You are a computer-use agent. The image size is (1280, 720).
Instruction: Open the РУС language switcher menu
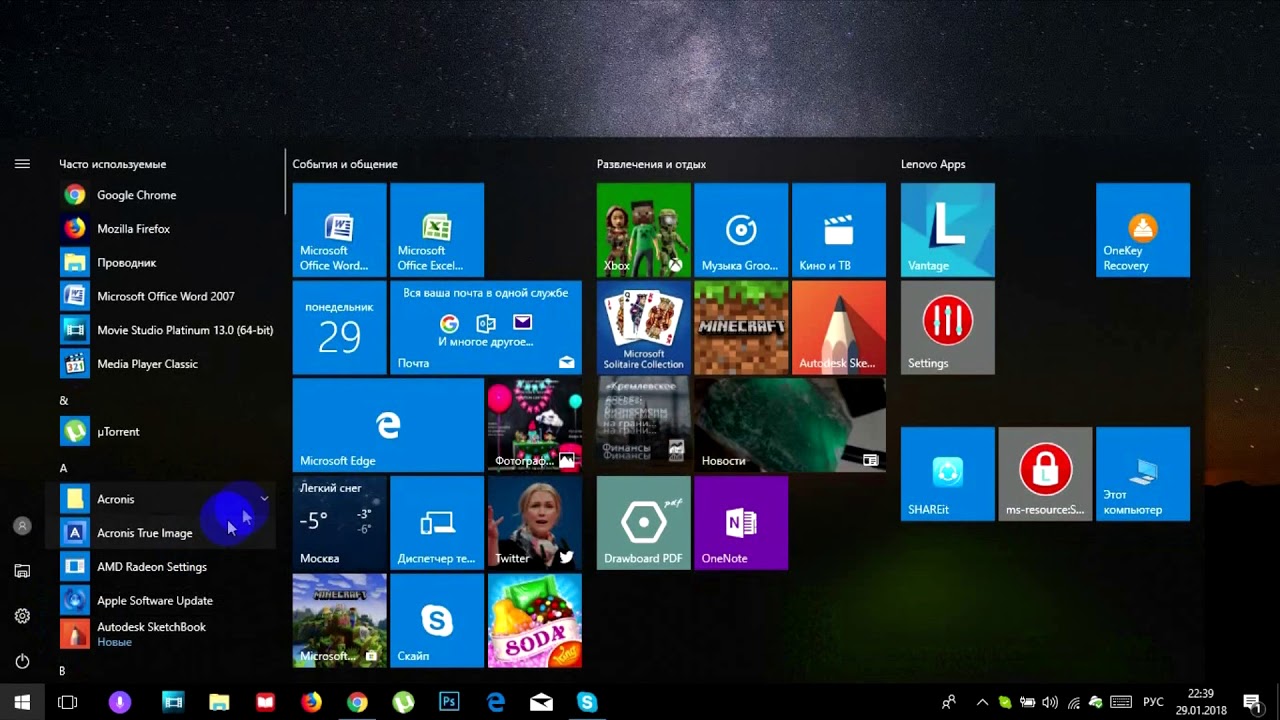[1152, 702]
